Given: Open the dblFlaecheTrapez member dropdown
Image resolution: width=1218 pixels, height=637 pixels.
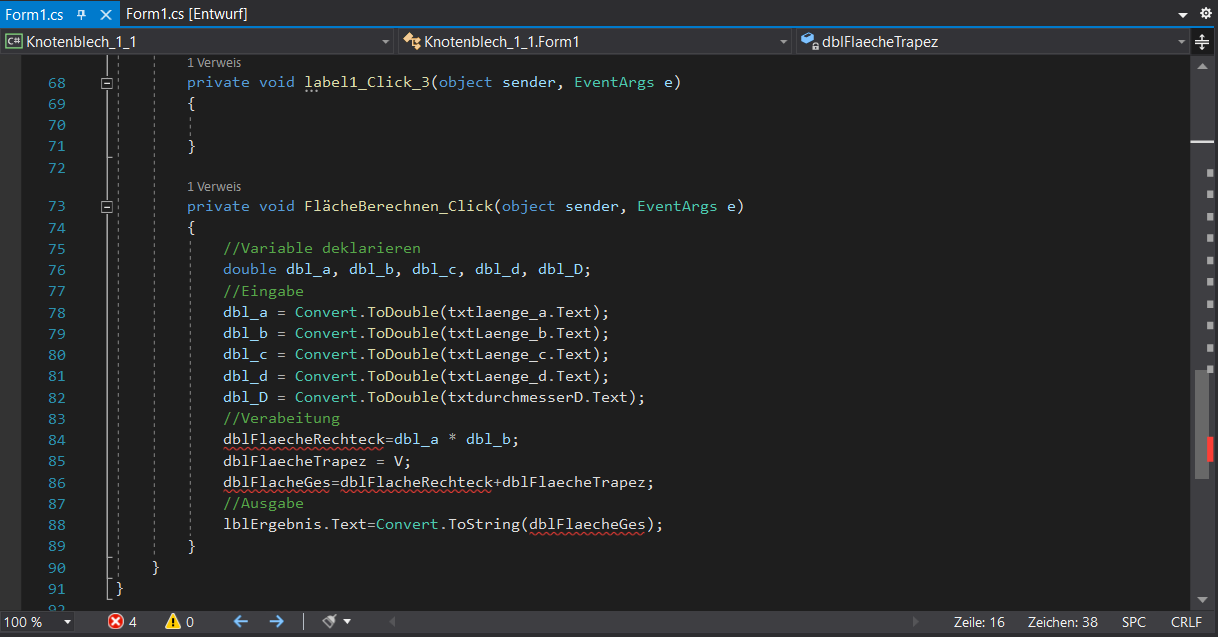Looking at the screenshot, I should [x=1181, y=42].
